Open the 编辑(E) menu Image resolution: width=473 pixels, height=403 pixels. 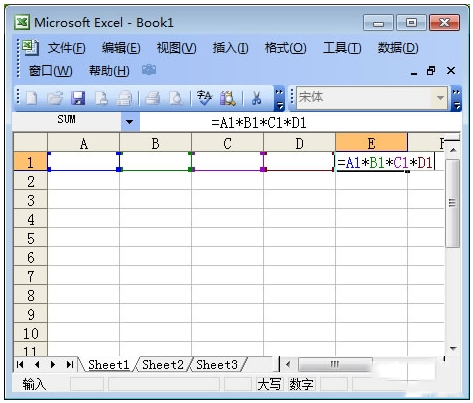click(x=121, y=48)
